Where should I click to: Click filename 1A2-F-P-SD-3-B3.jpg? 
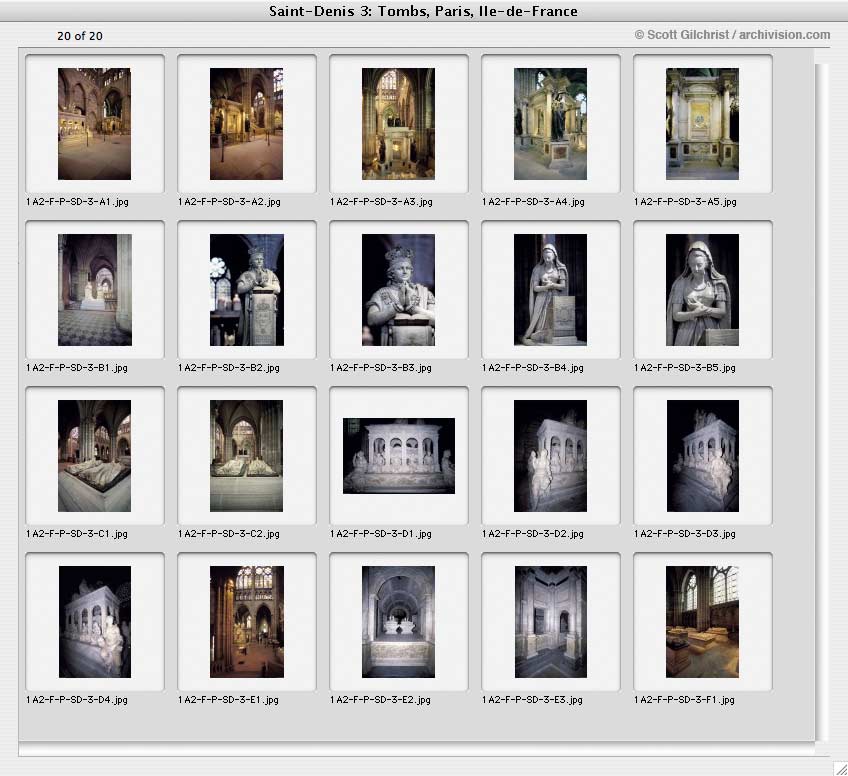(381, 368)
